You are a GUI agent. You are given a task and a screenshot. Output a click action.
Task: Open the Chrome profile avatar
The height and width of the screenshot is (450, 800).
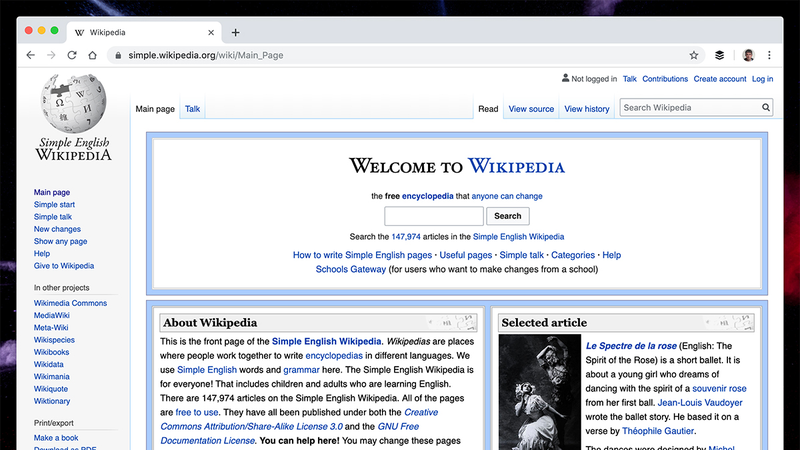click(x=748, y=55)
